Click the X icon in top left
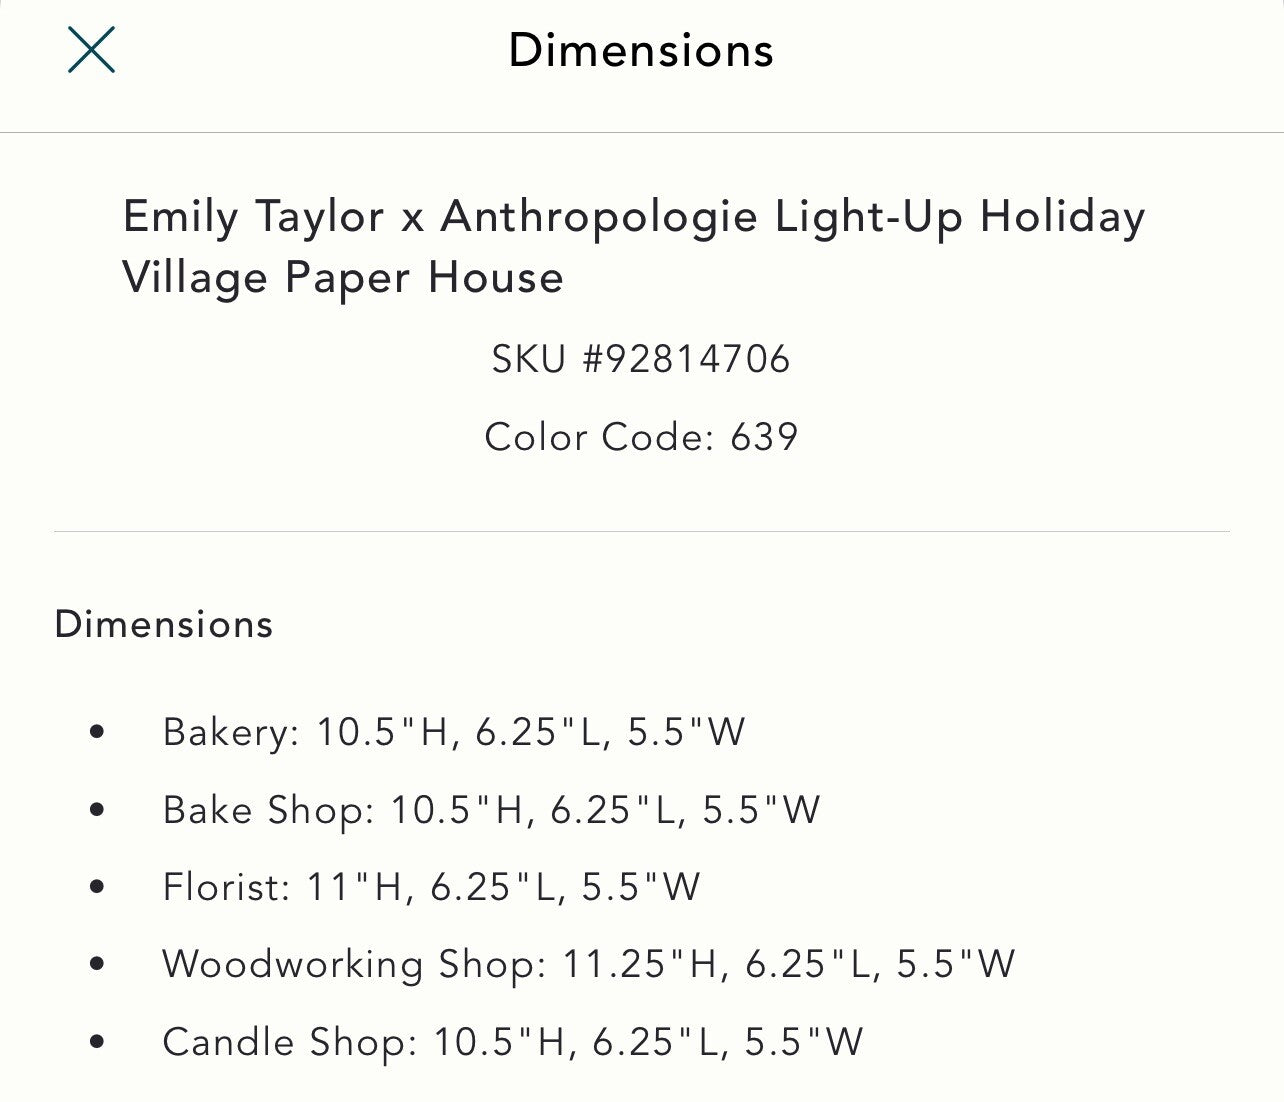1284x1102 pixels. click(x=91, y=50)
